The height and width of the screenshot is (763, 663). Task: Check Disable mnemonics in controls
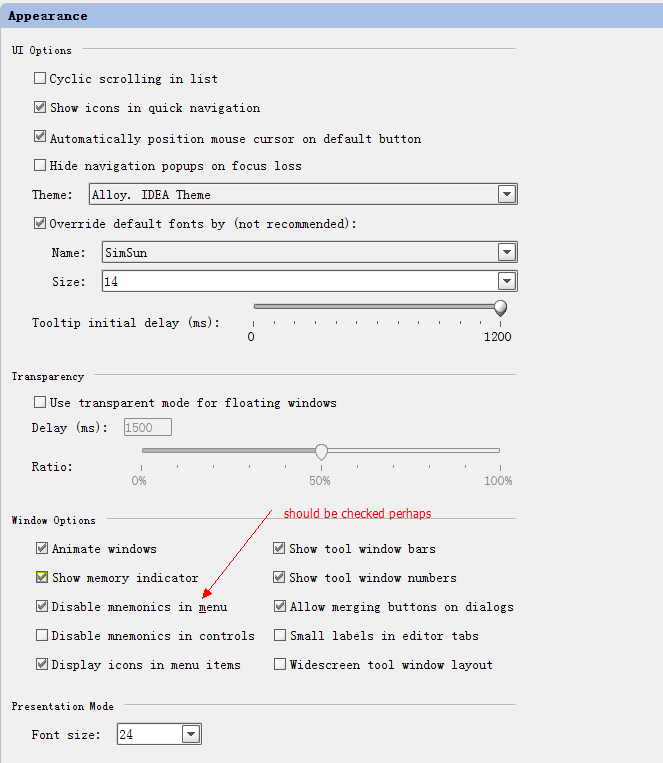click(x=42, y=636)
